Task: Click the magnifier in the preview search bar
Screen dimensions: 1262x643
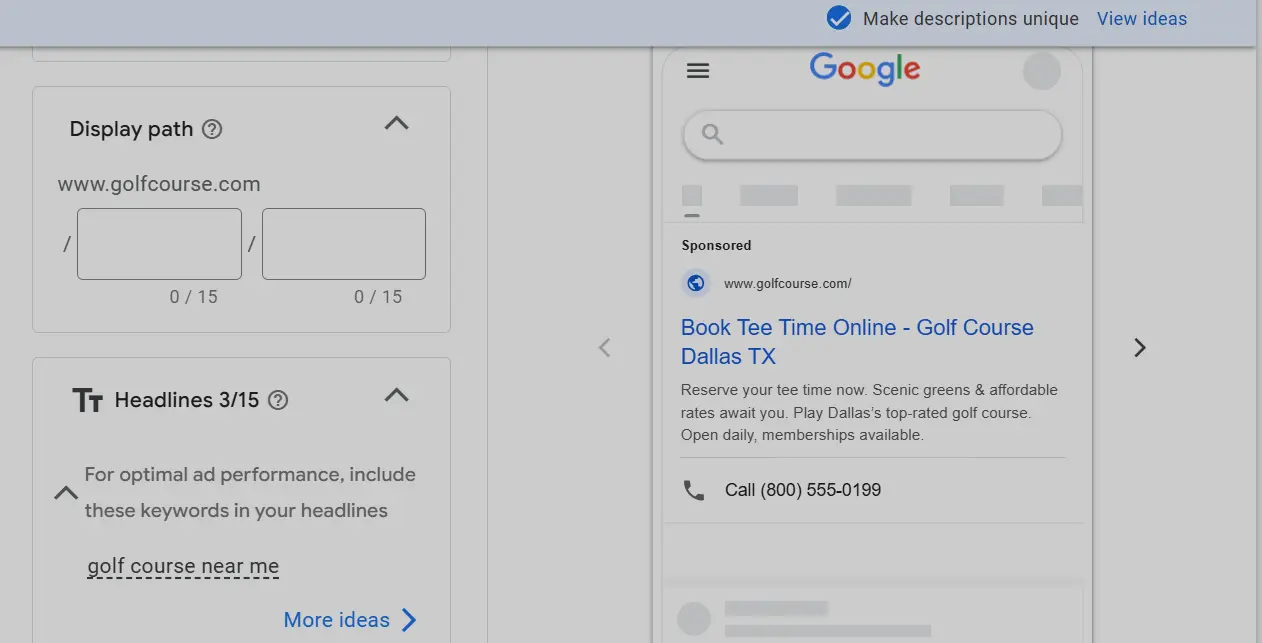Action: [710, 135]
